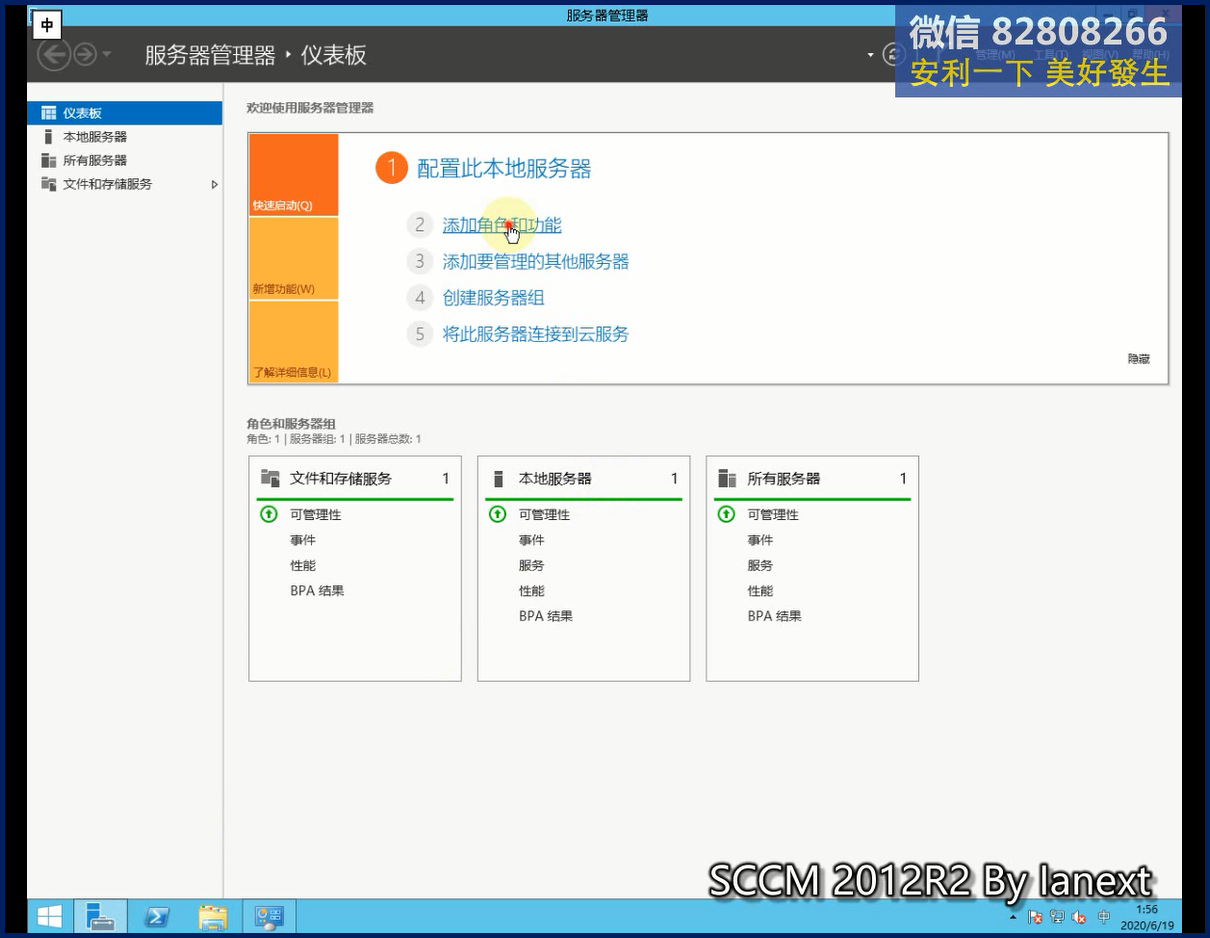This screenshot has height=938, width=1210.
Task: Open the Windows Start button
Action: 49,916
